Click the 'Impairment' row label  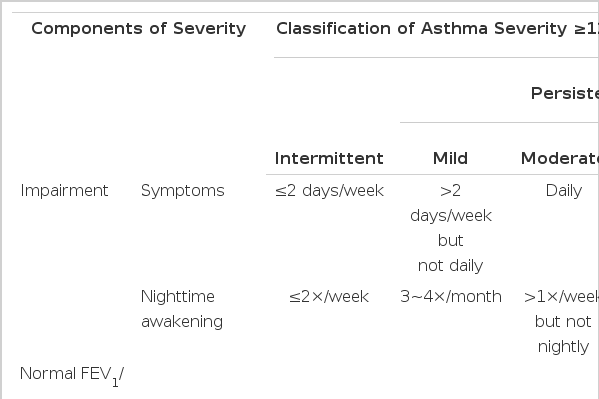tap(64, 190)
